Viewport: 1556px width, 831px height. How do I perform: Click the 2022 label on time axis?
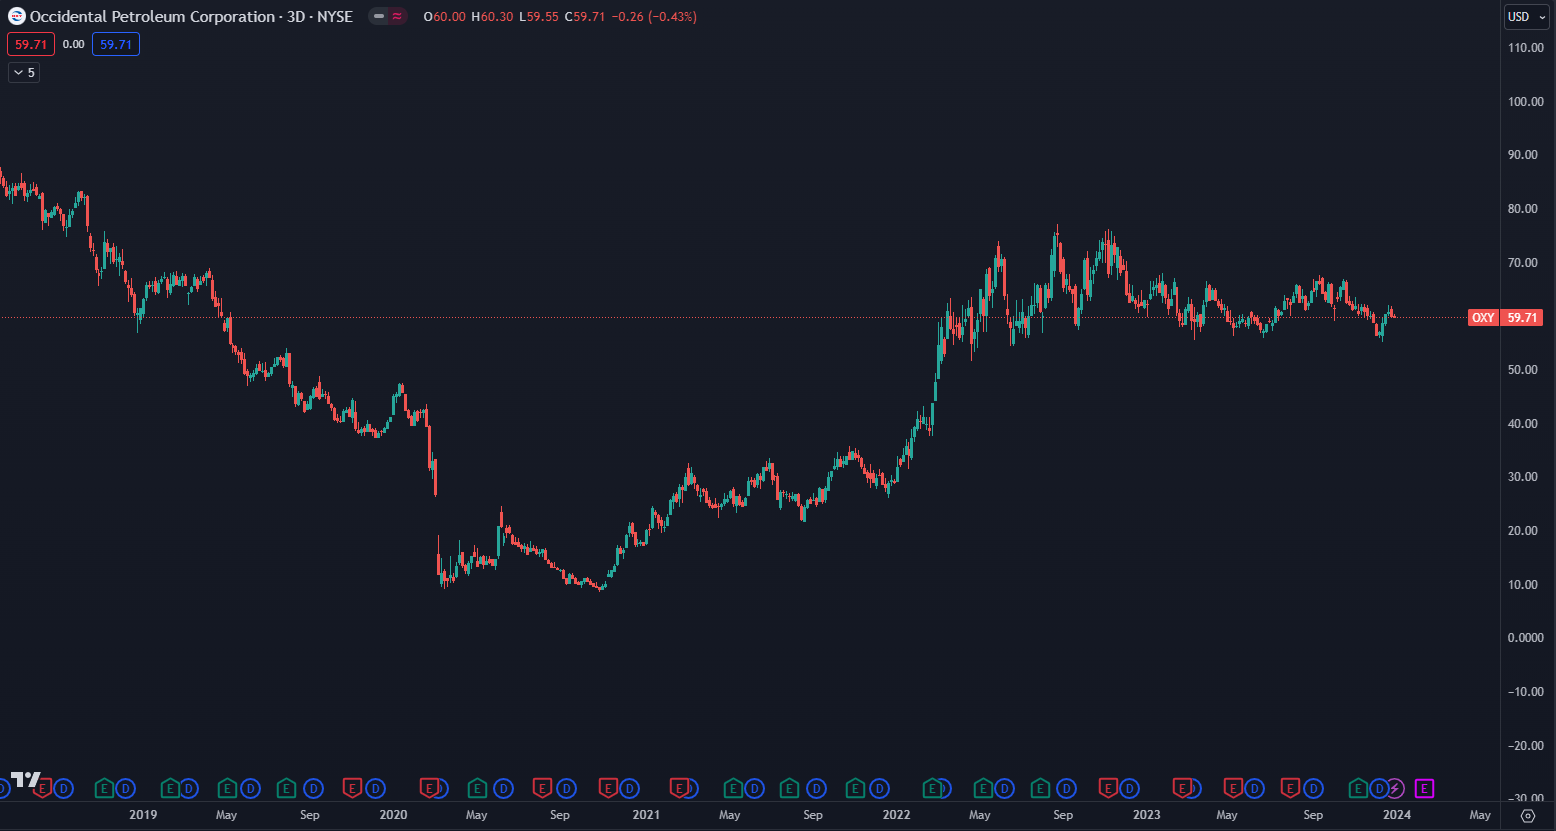[896, 815]
